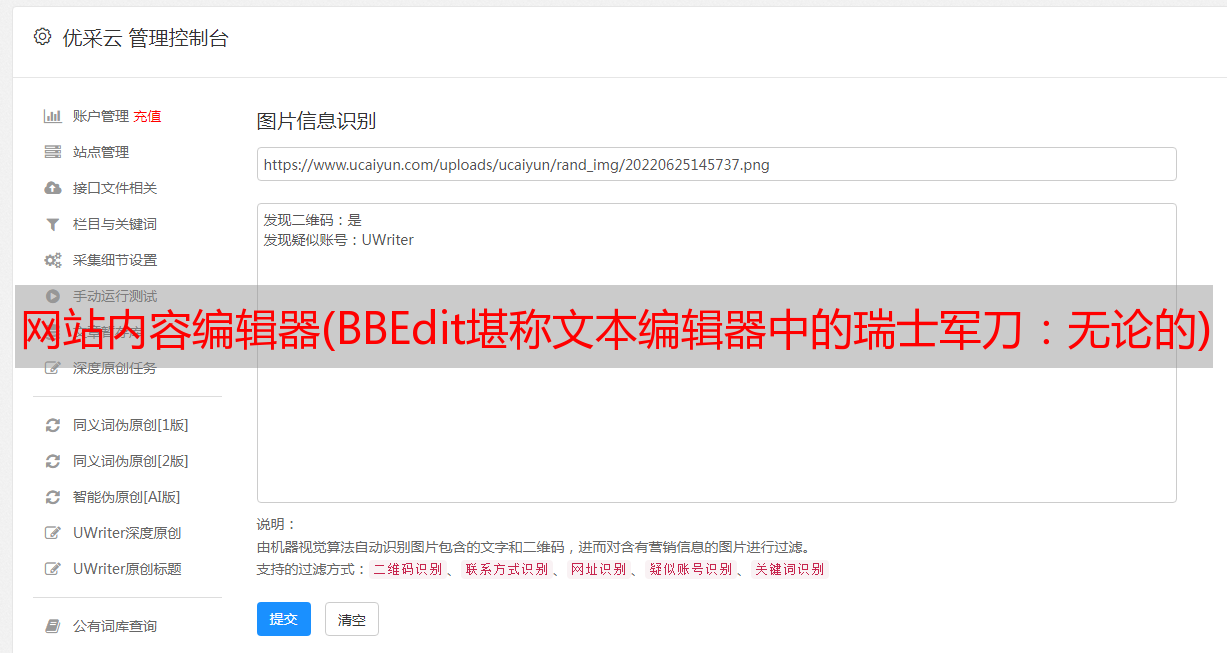This screenshot has width=1227, height=653.
Task: Click the gears icon for 采集细节设置
Action: coord(53,260)
